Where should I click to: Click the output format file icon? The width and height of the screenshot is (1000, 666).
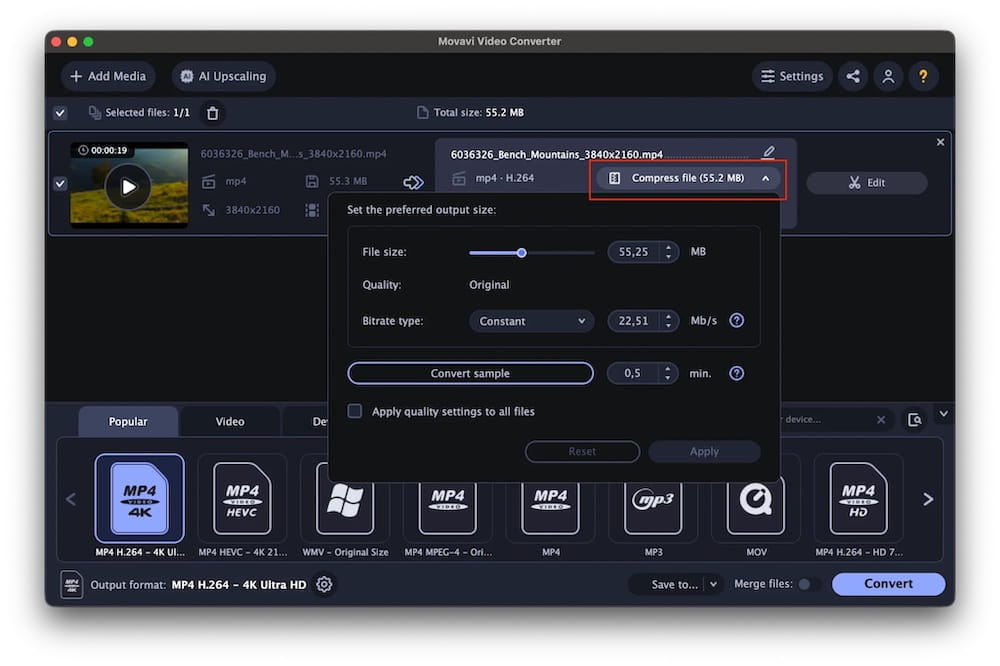pos(71,584)
